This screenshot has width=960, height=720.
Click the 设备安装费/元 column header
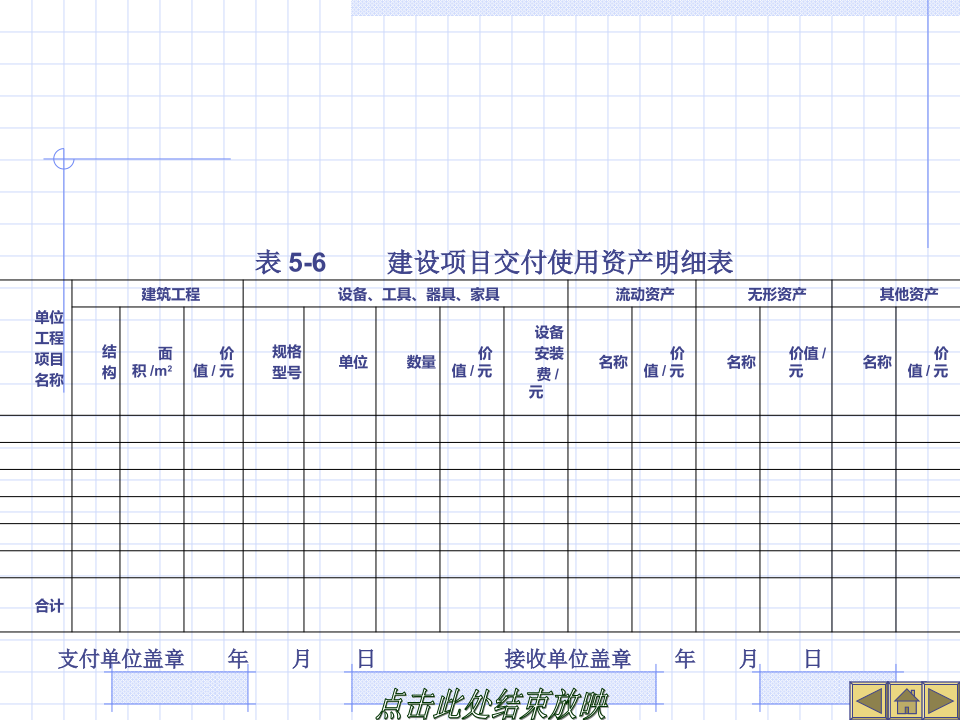click(x=546, y=362)
